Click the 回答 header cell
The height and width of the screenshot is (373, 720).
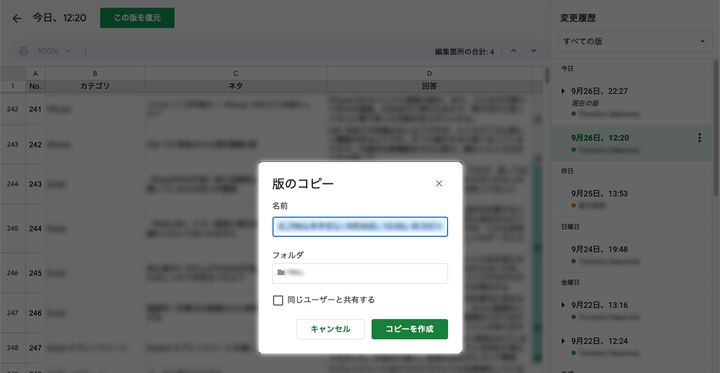click(x=429, y=86)
